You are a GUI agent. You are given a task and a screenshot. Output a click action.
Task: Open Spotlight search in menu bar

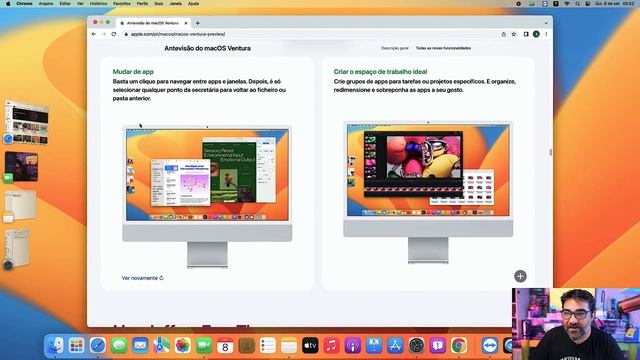(x=577, y=4)
